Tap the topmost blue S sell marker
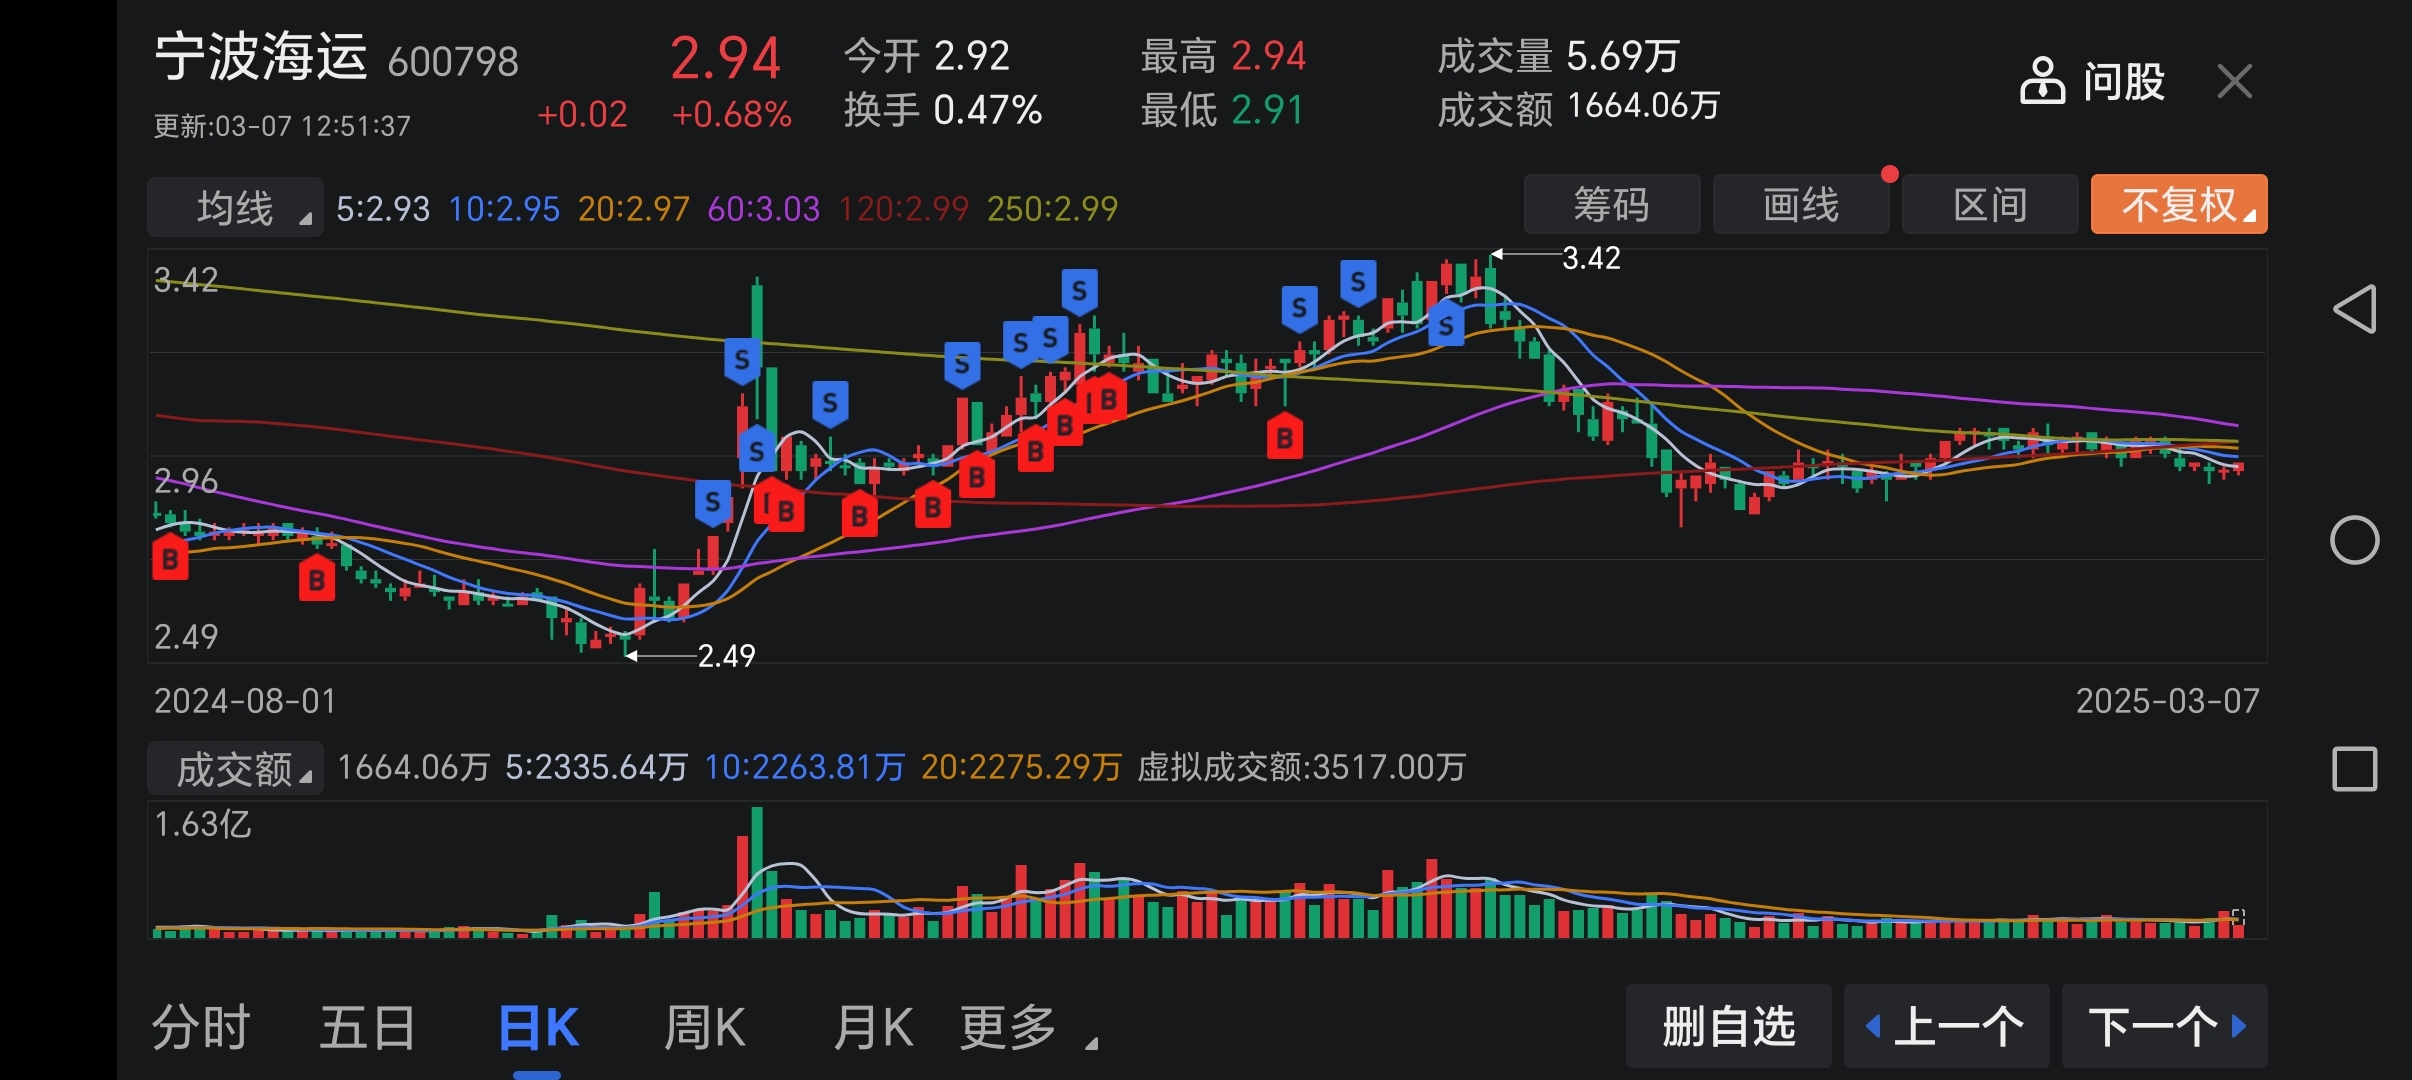The height and width of the screenshot is (1080, 2412). tap(1357, 282)
